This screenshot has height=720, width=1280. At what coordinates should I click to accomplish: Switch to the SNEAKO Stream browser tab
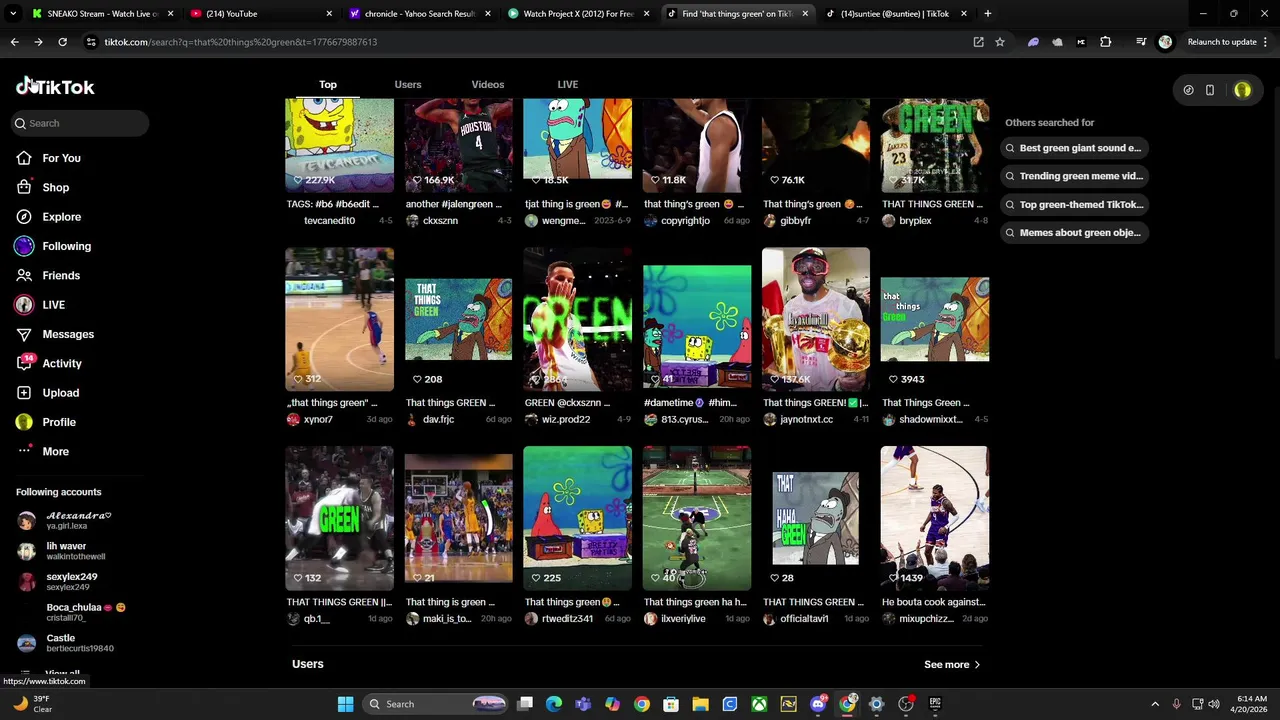click(x=102, y=13)
